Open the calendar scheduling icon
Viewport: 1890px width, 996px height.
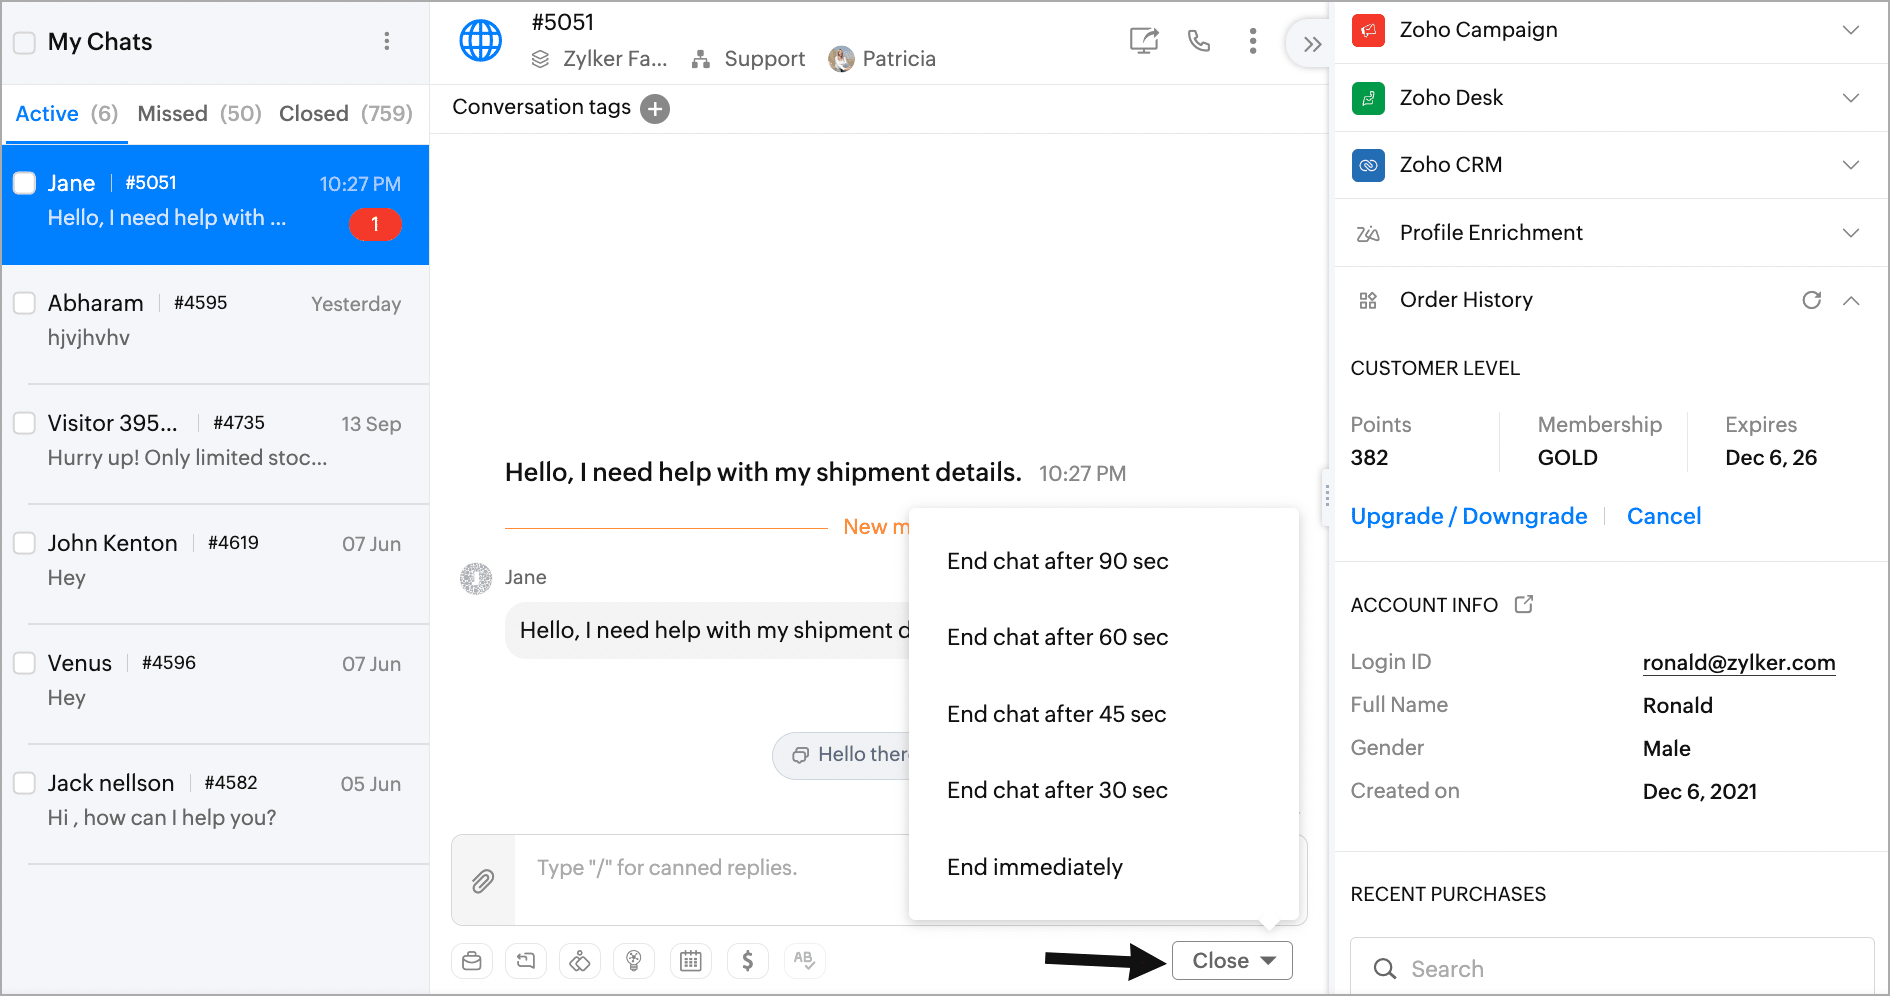pyautogui.click(x=690, y=961)
